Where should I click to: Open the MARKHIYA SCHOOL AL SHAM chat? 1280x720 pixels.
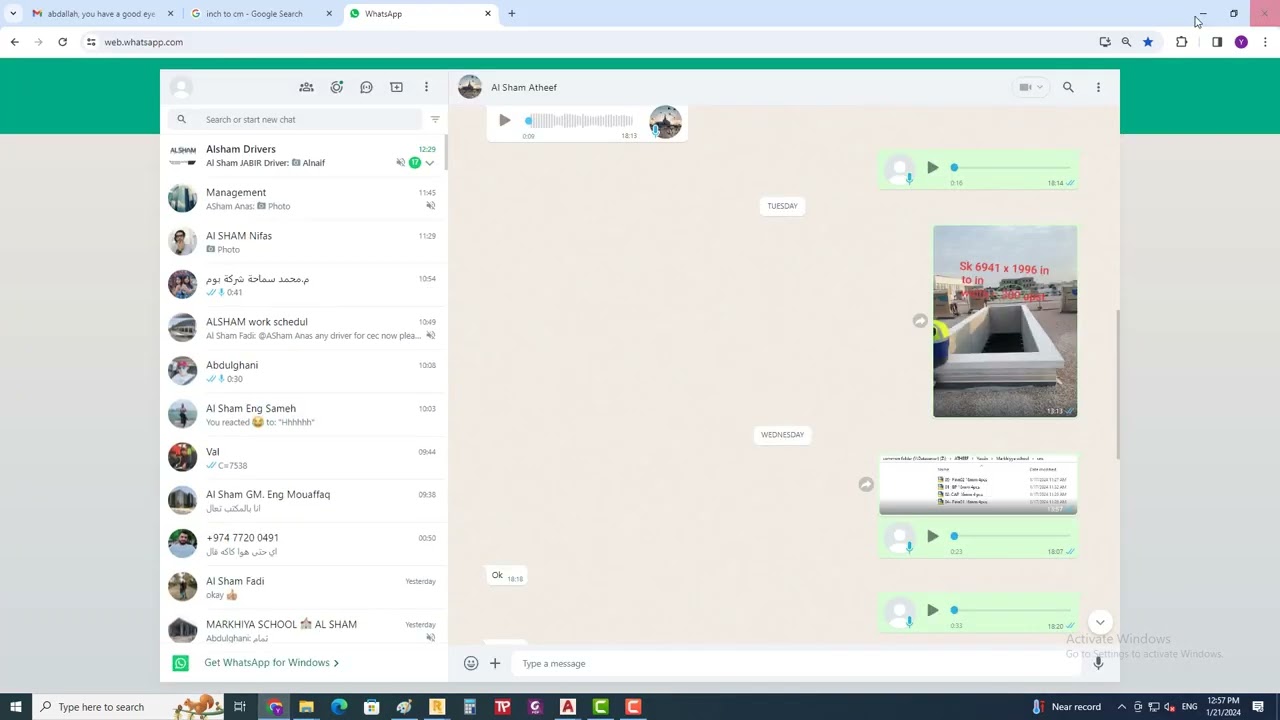303,628
